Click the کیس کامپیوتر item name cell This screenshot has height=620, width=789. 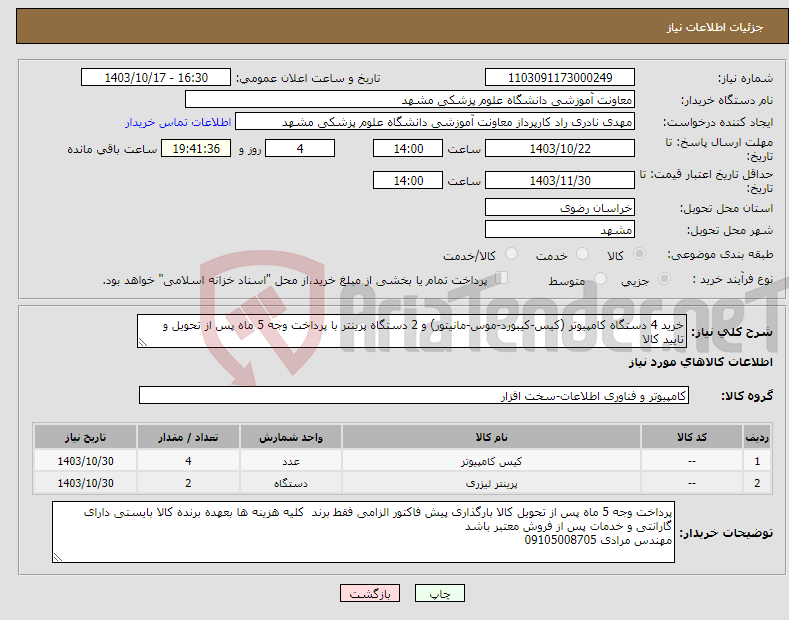click(x=491, y=461)
